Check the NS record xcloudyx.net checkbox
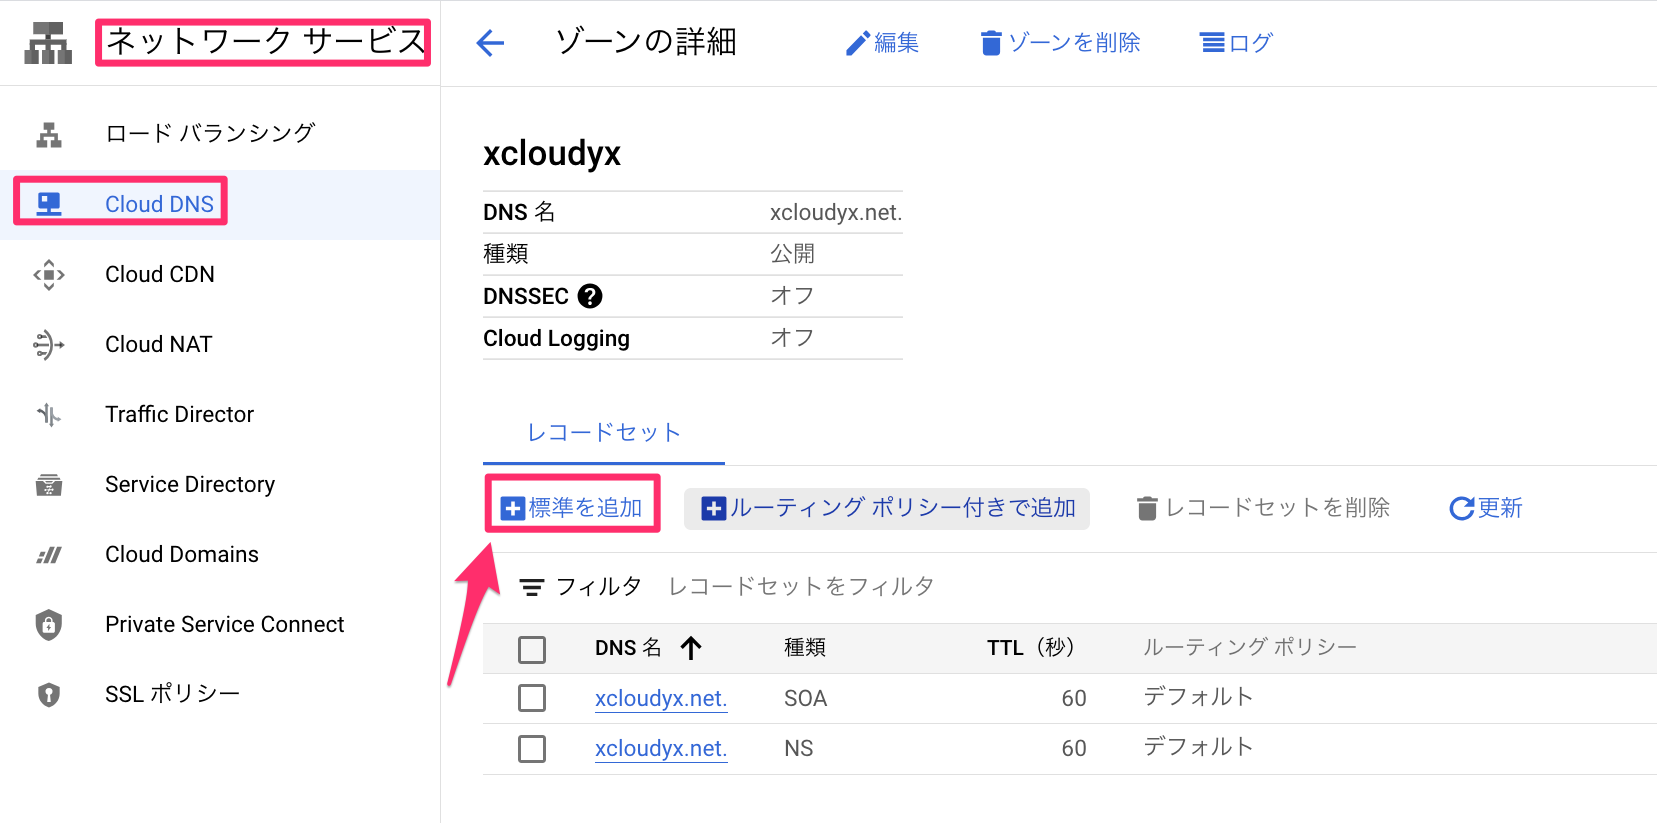Viewport: 1657px width, 823px height. [532, 747]
